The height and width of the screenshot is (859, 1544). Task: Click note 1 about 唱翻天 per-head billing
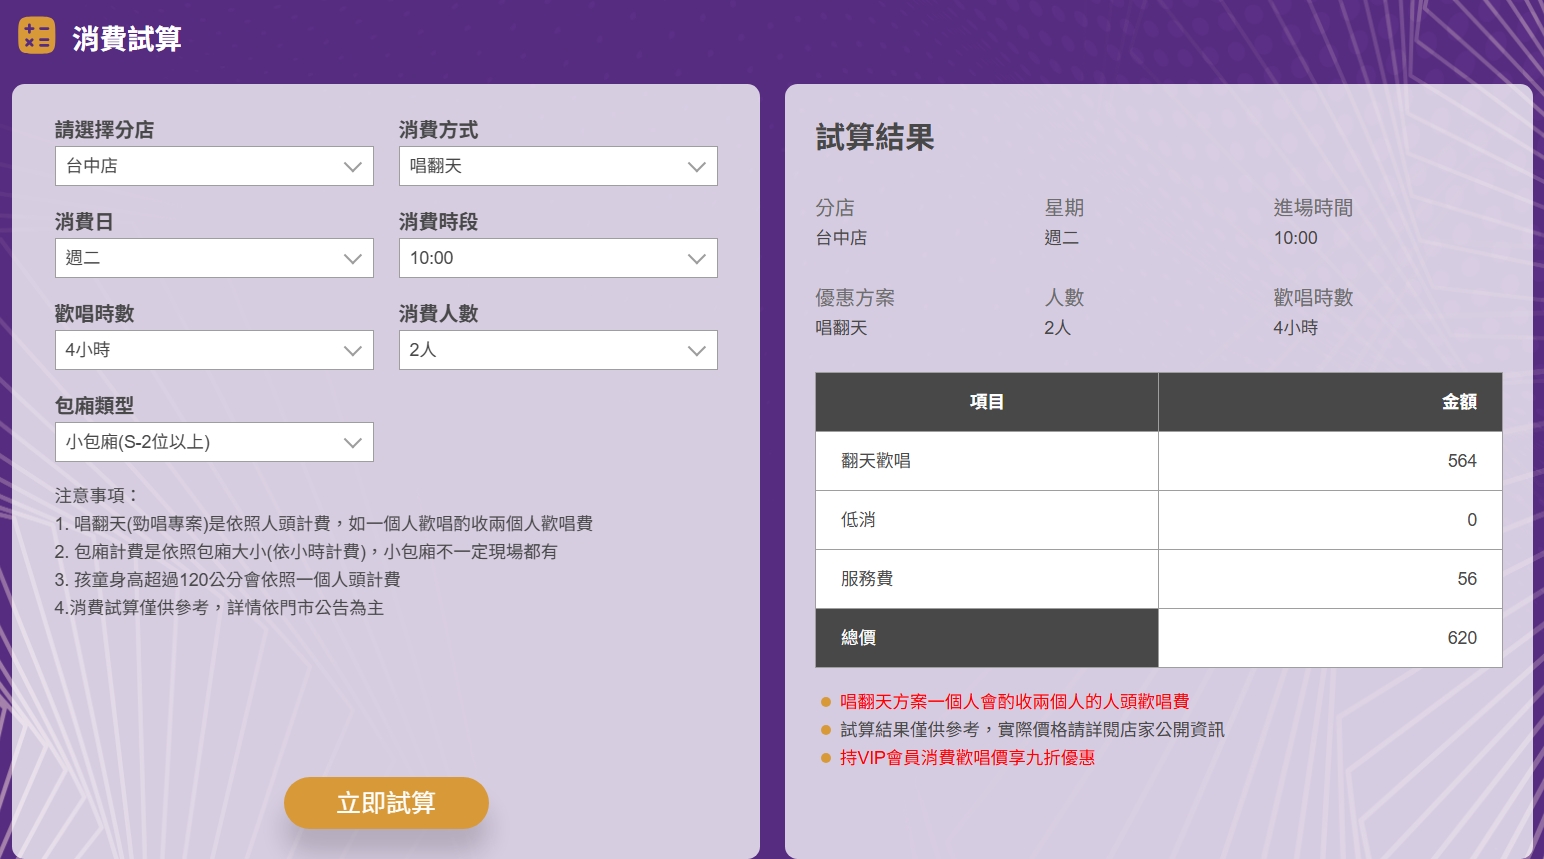pos(324,524)
